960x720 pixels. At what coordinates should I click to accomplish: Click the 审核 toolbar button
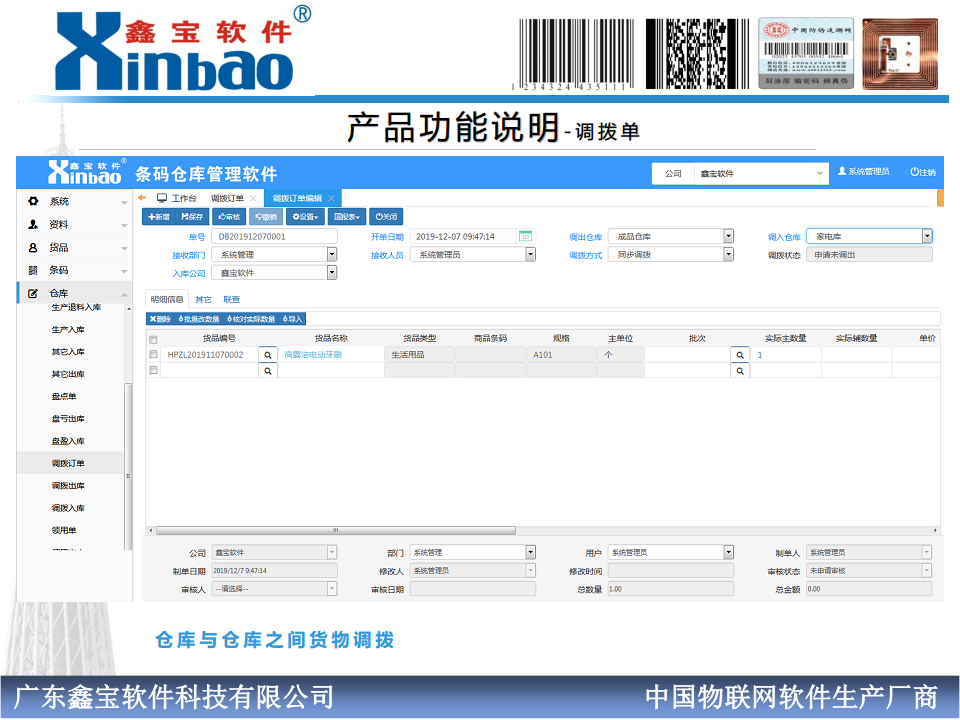[229, 217]
